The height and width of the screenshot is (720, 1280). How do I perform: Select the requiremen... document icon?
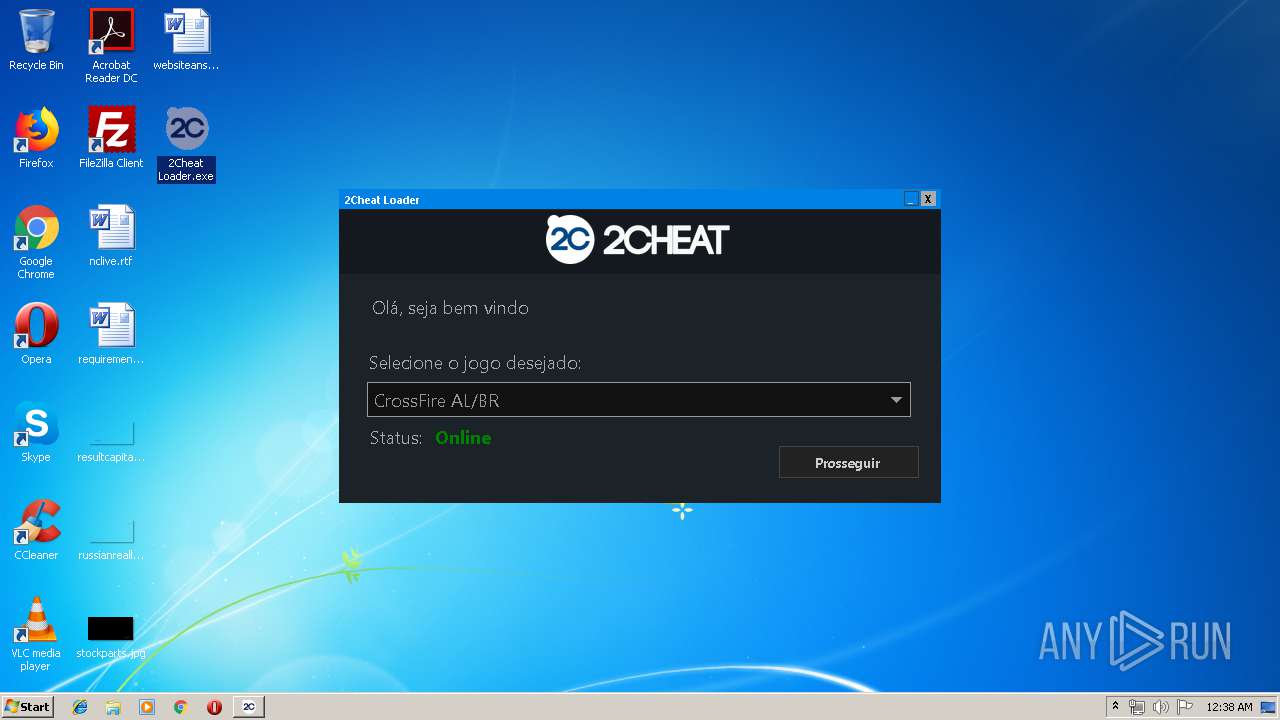pos(111,334)
